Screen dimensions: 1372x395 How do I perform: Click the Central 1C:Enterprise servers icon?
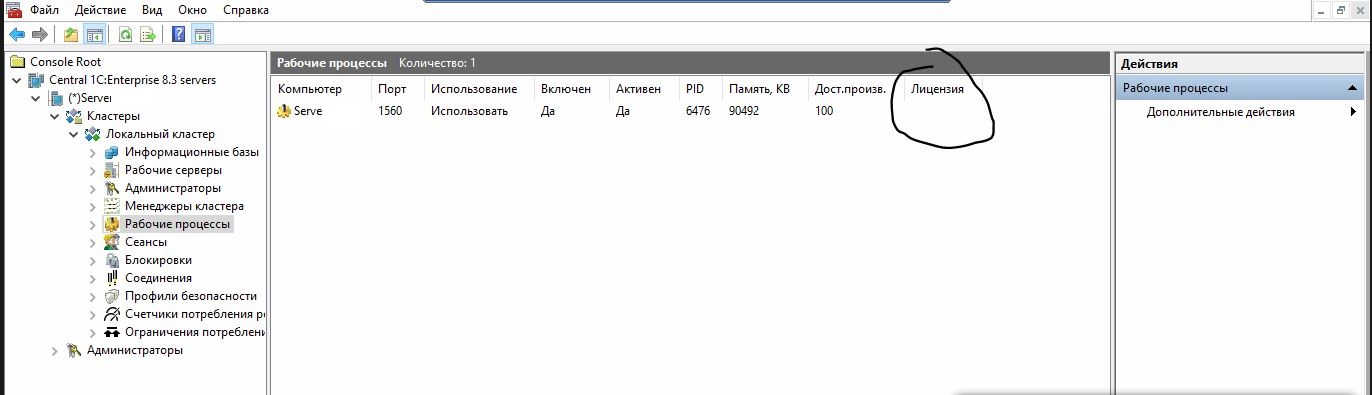37,80
